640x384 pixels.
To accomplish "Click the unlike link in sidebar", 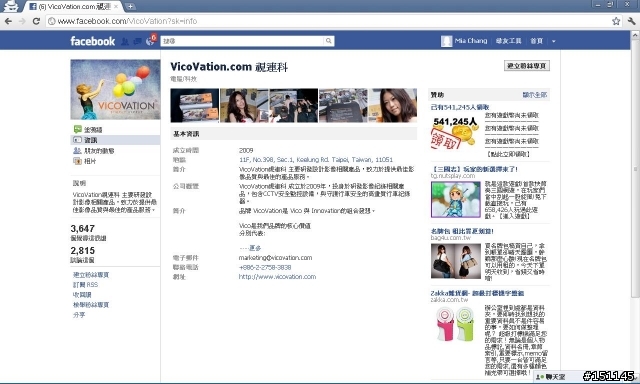I will pyautogui.click(x=82, y=295).
